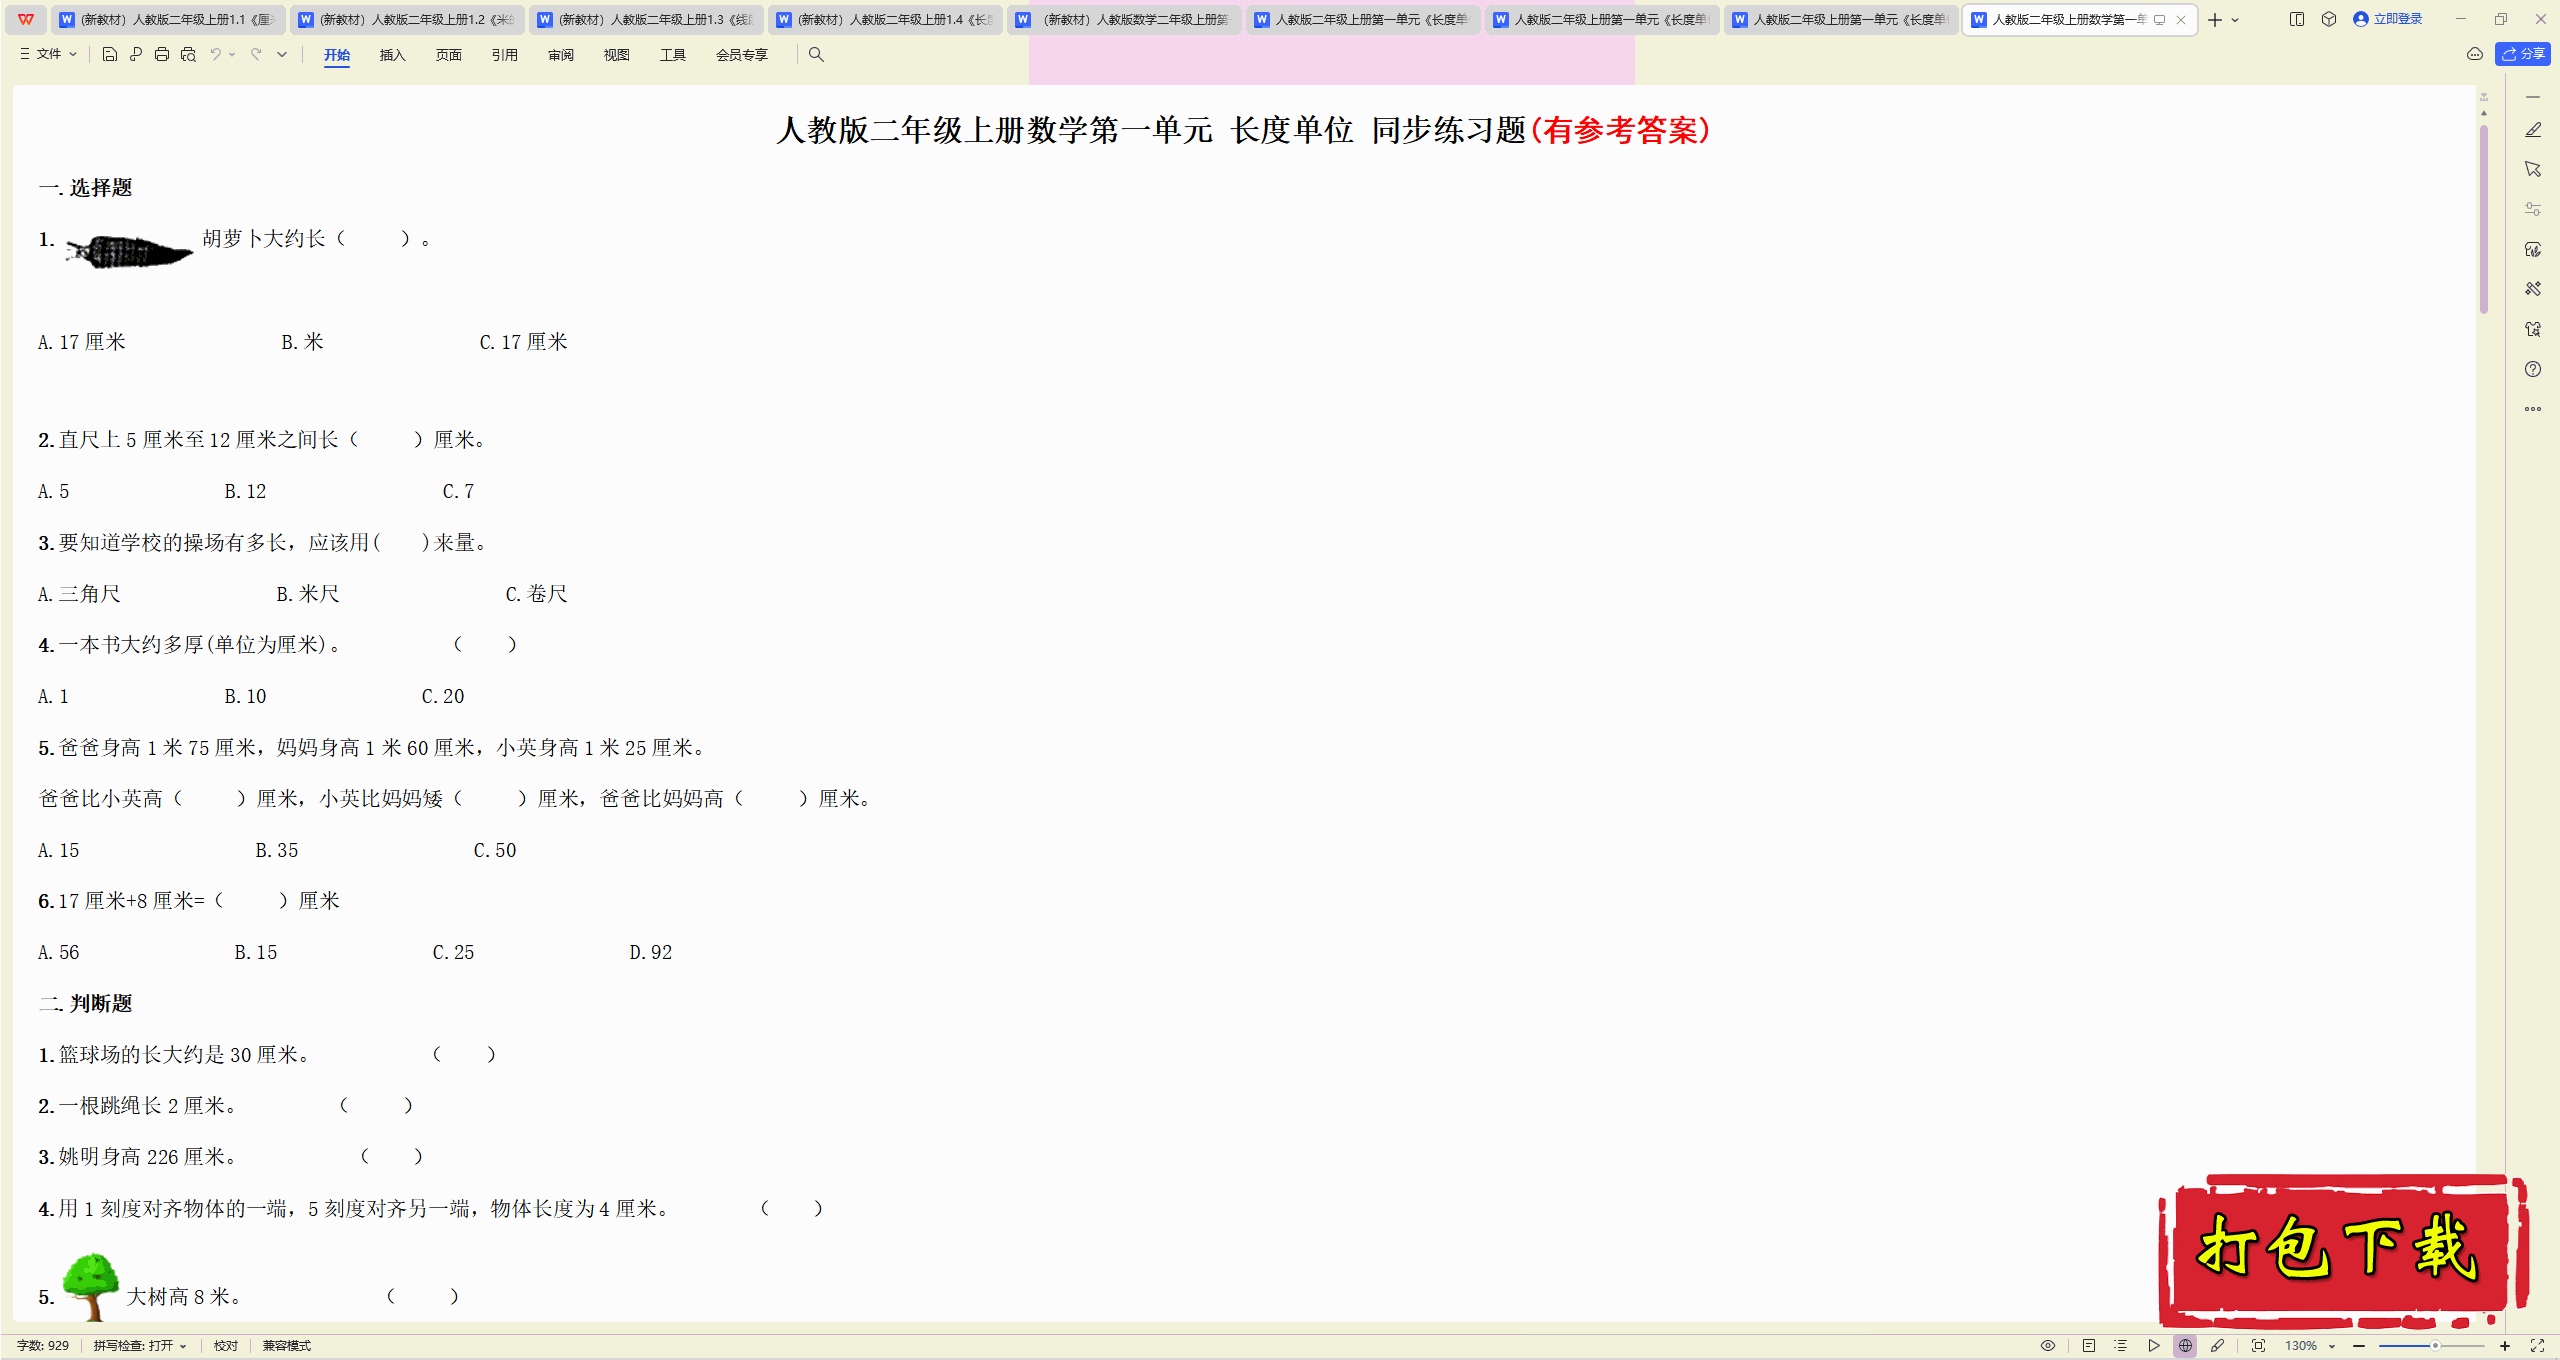Screen dimensions: 2560x1360
Task: Click the blue 分享 share button
Action: (x=2523, y=55)
